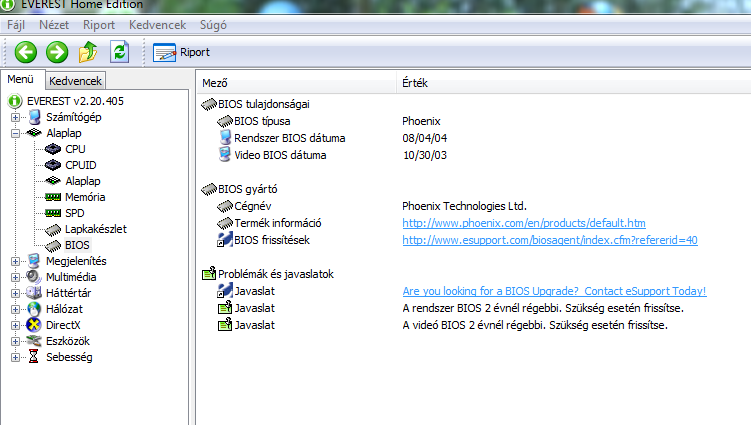Open the Riport menu in menu bar
751x425 pixels.
(99, 25)
